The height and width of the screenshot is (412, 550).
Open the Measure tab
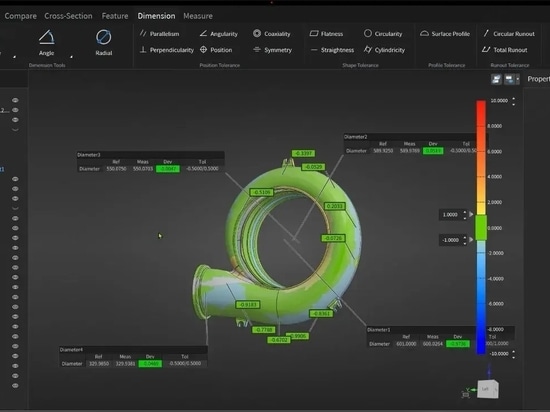coord(198,16)
